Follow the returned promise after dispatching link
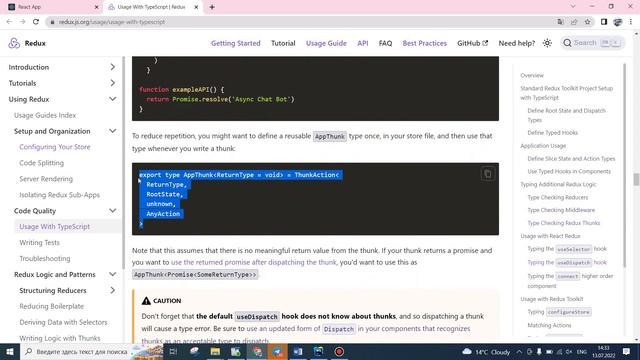The height and width of the screenshot is (360, 640). click(x=253, y=262)
